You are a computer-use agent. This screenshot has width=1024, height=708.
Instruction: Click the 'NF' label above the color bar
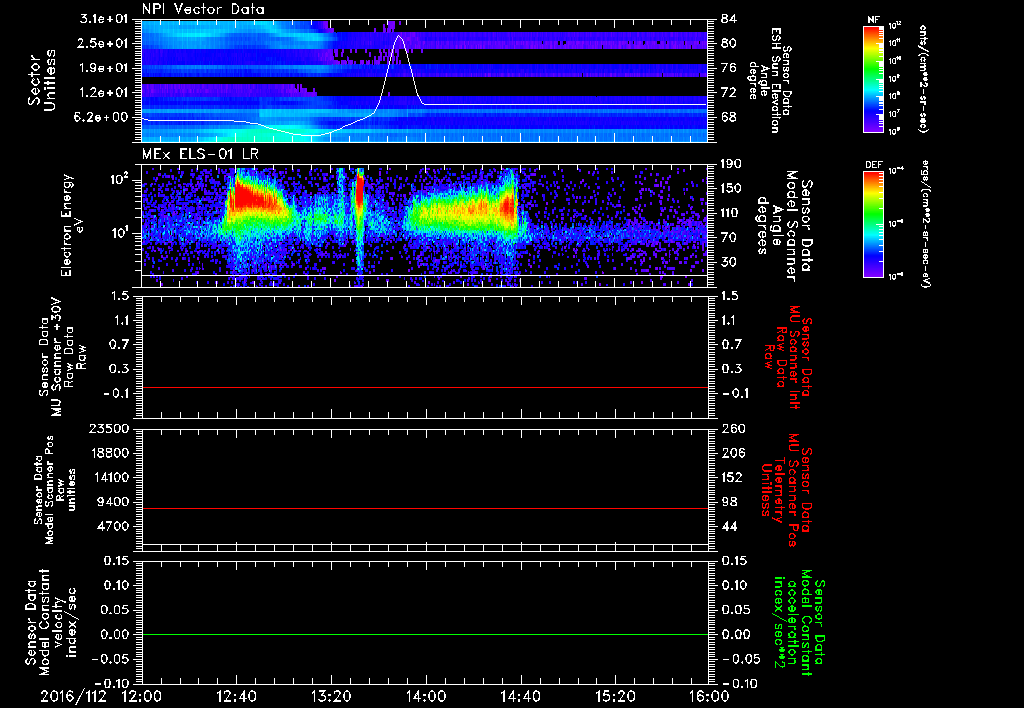(873, 20)
